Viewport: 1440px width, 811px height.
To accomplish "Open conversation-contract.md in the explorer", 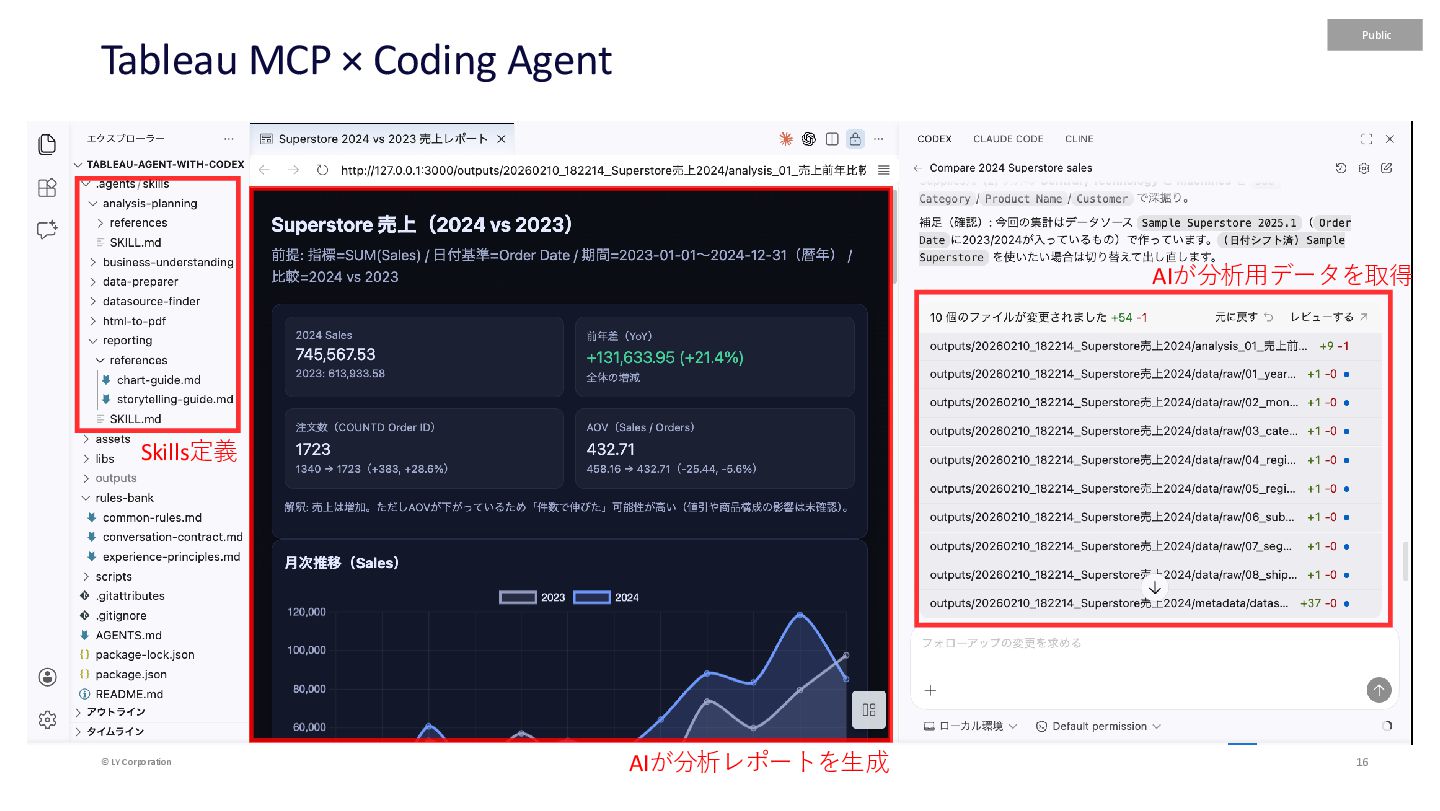I will click(x=164, y=538).
